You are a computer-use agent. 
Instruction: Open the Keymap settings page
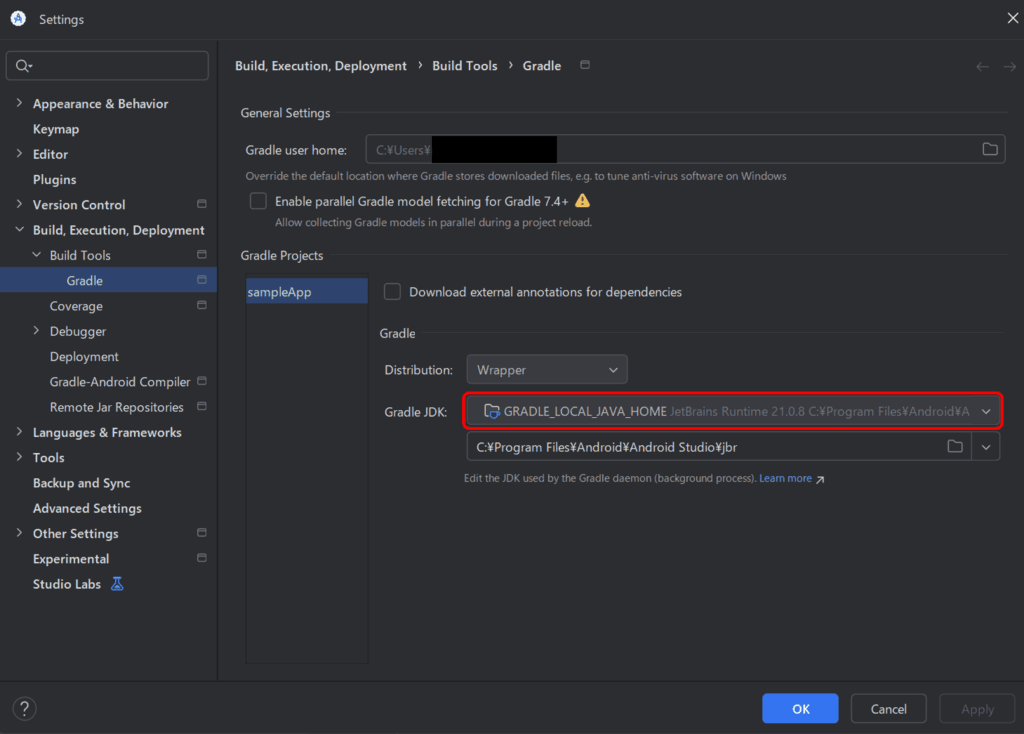coord(56,129)
